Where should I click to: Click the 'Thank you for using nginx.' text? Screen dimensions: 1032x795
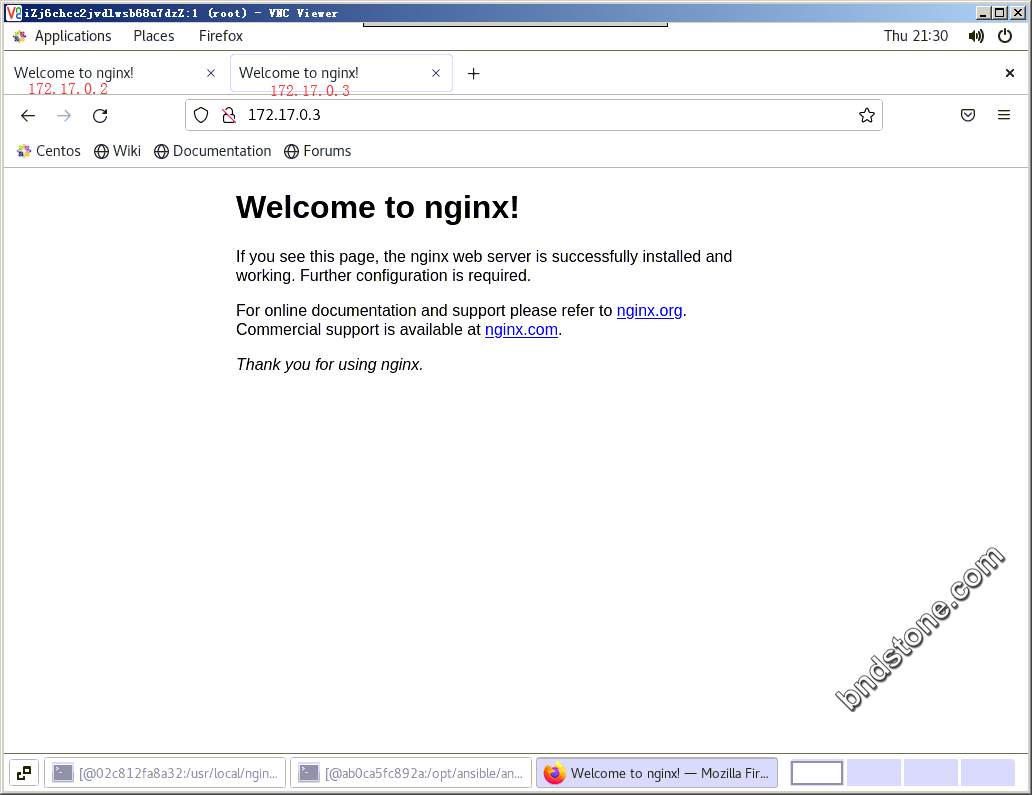(330, 365)
